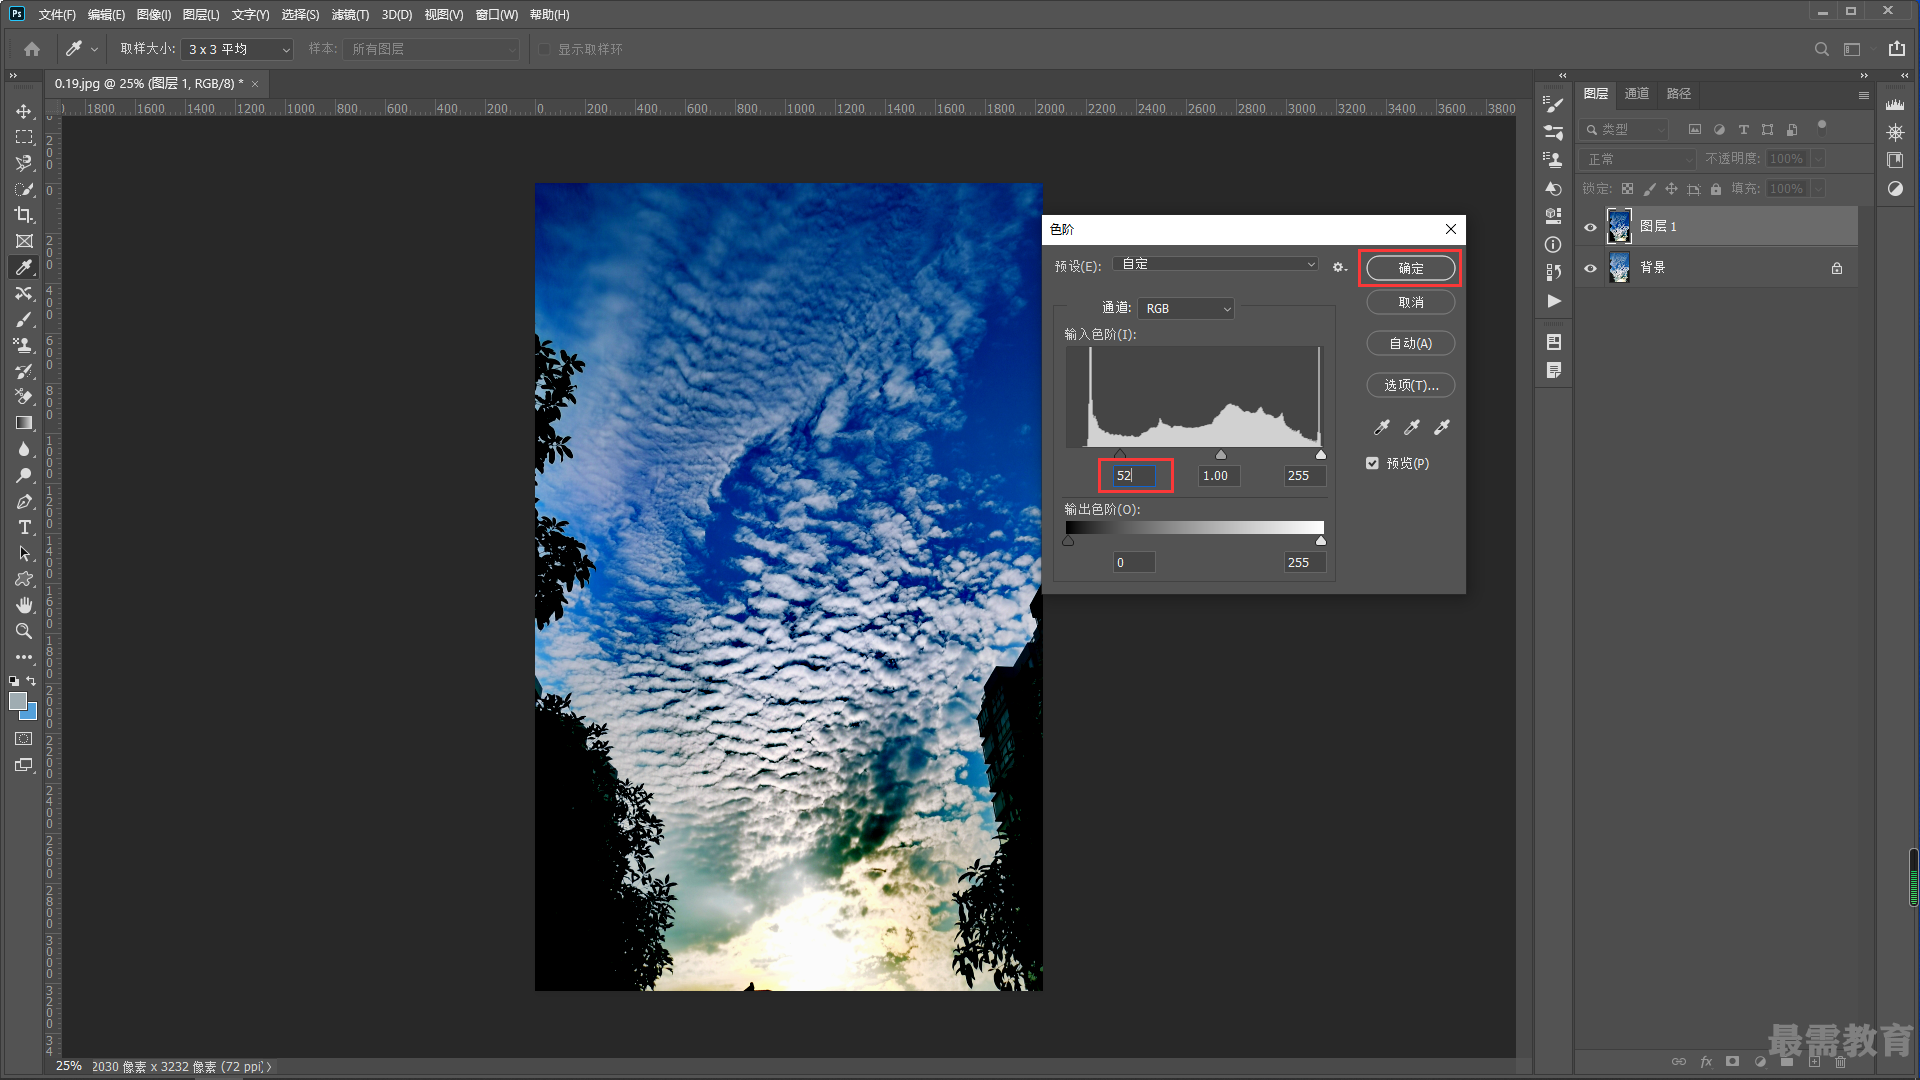Open the 窗口(W) menu
The height and width of the screenshot is (1080, 1920).
(497, 15)
